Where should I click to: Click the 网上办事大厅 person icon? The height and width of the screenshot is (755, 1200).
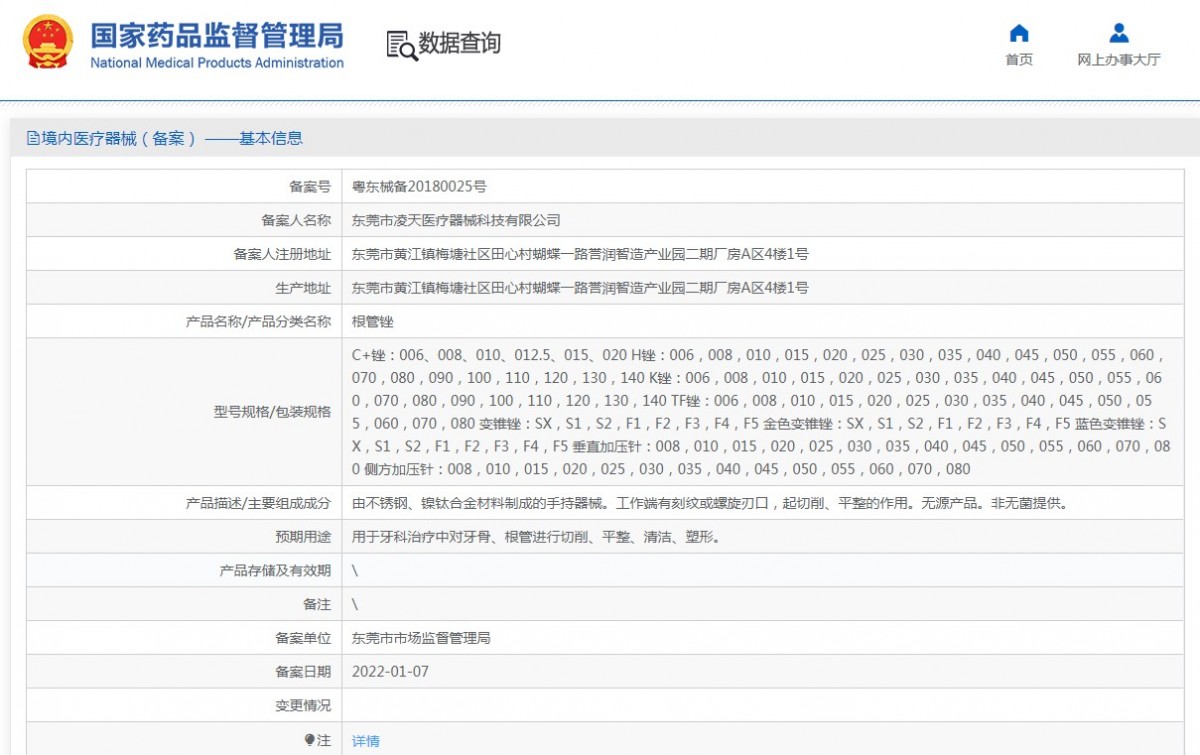(x=1119, y=33)
